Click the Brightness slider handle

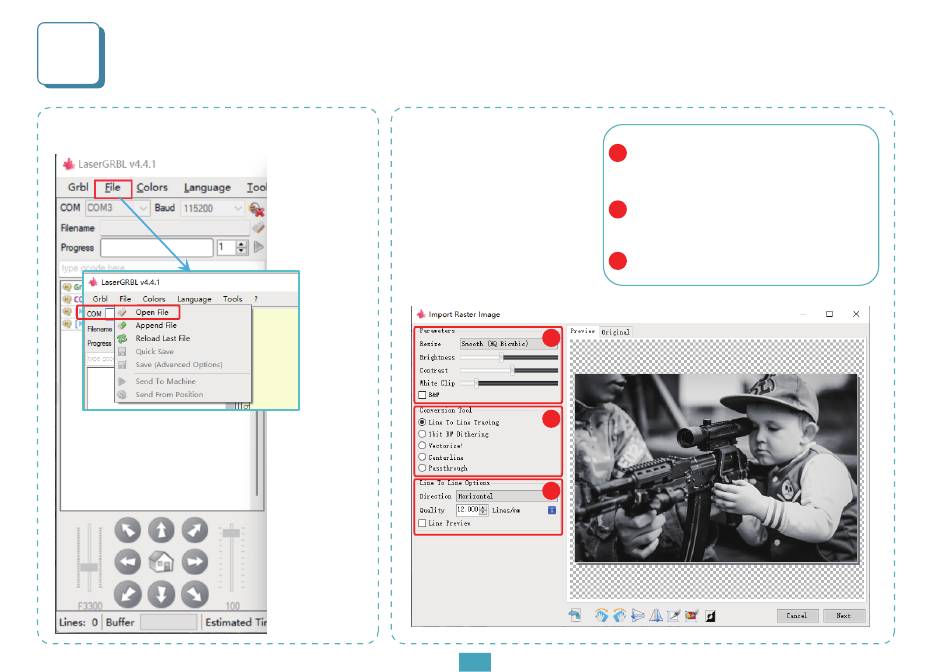(x=502, y=358)
